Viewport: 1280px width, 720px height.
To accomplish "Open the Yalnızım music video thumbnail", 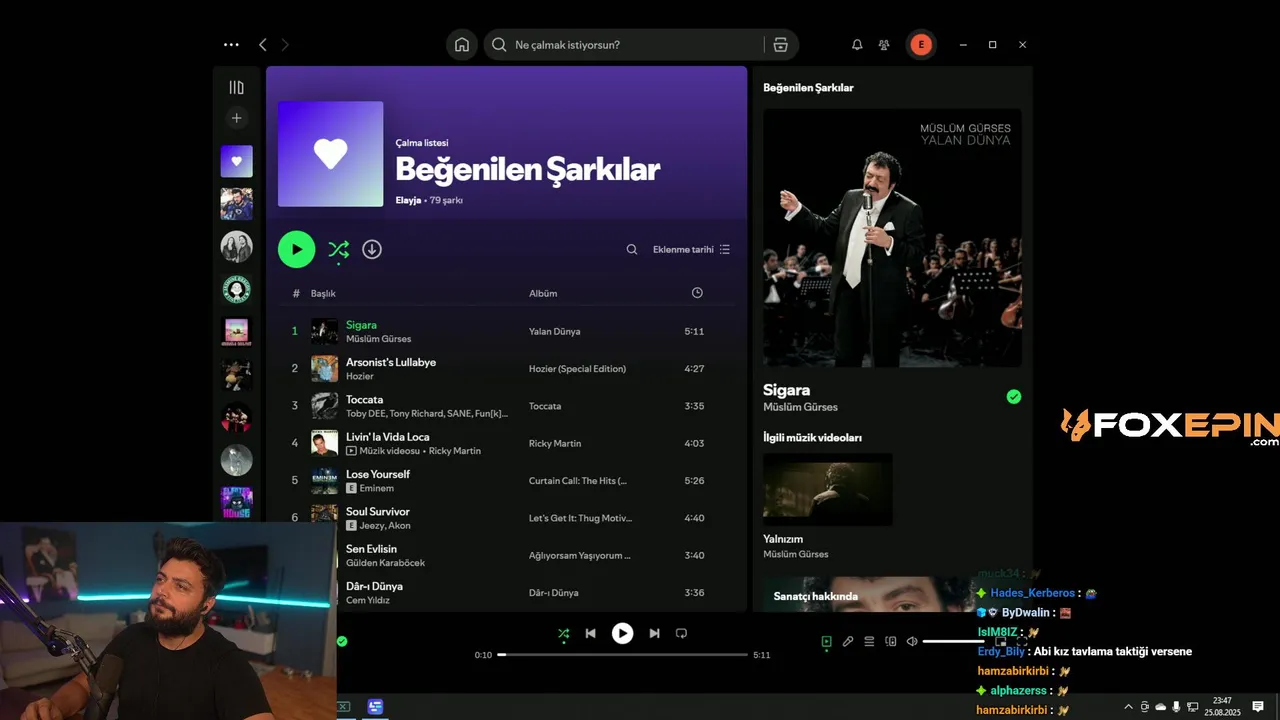I will pyautogui.click(x=827, y=489).
